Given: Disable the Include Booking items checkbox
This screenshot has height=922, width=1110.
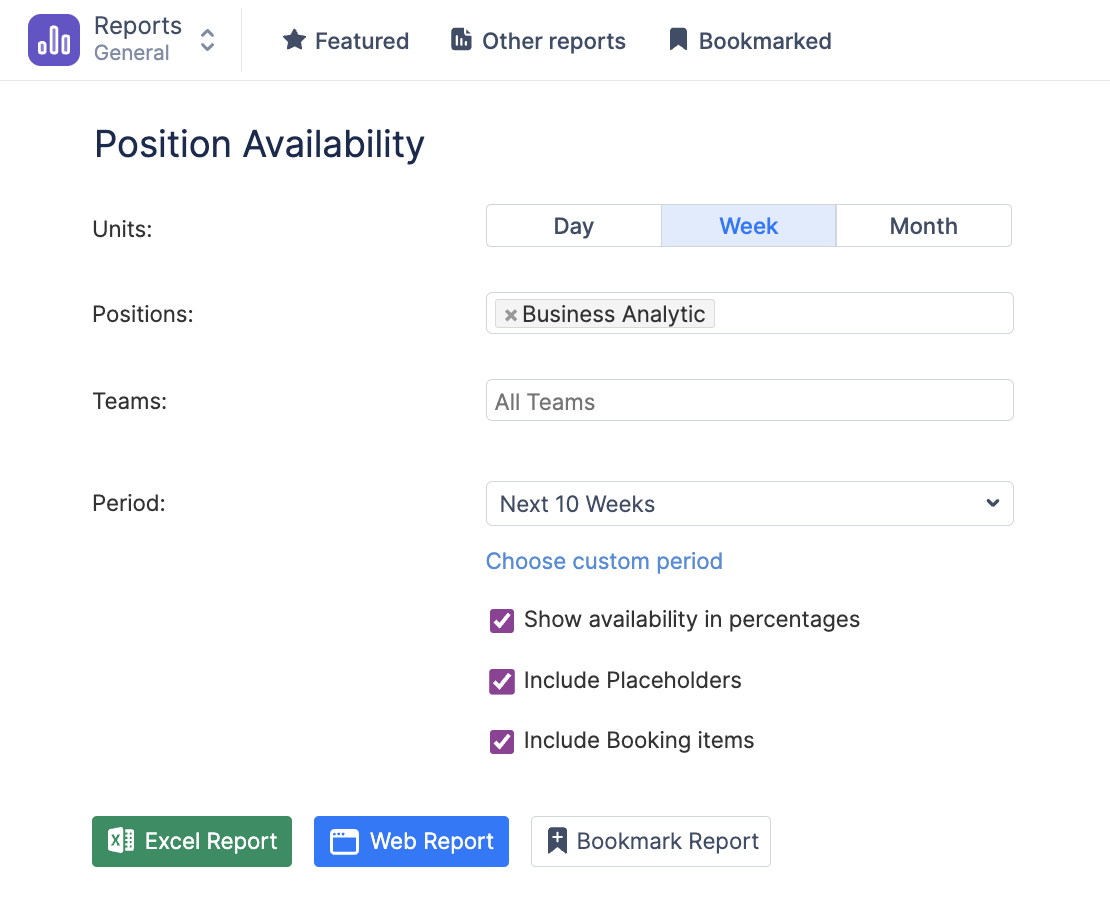Looking at the screenshot, I should [x=502, y=742].
